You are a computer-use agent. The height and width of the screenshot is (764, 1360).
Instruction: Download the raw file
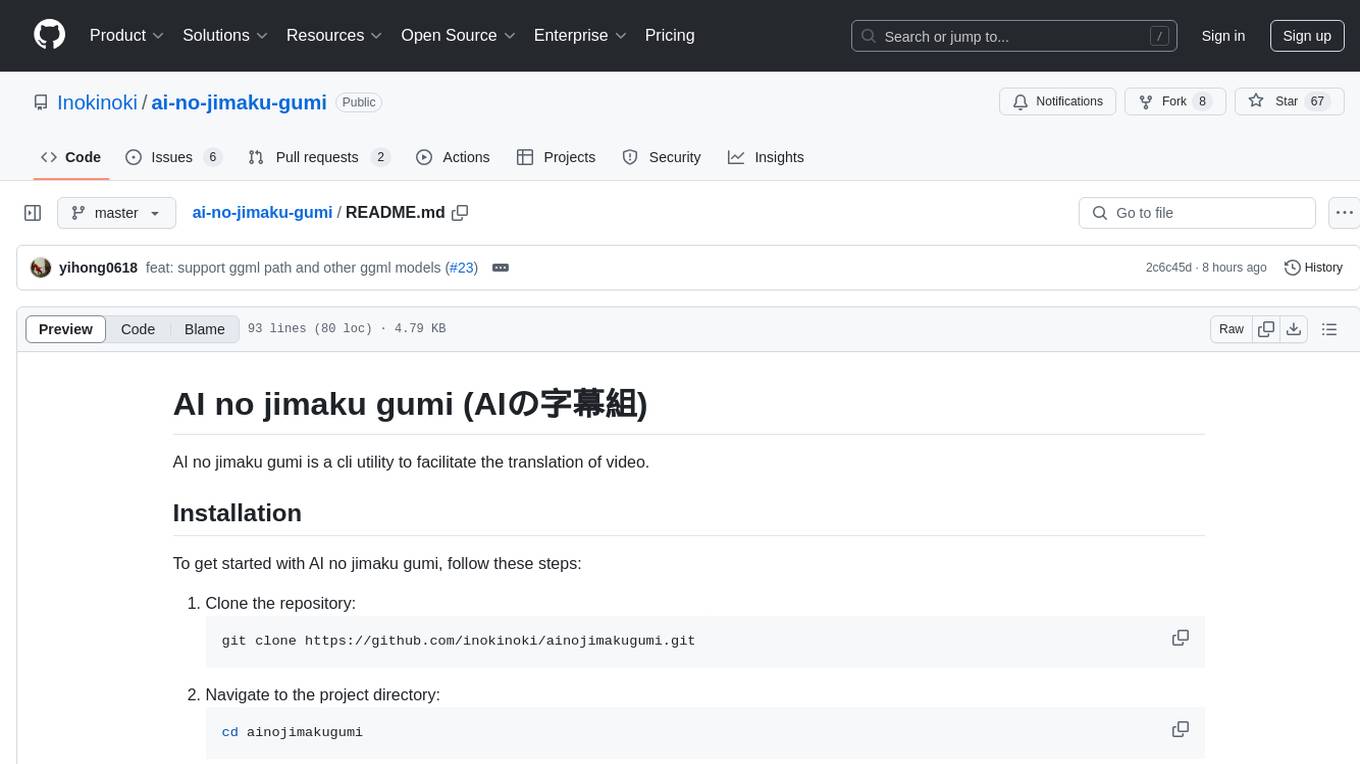[x=1293, y=329]
